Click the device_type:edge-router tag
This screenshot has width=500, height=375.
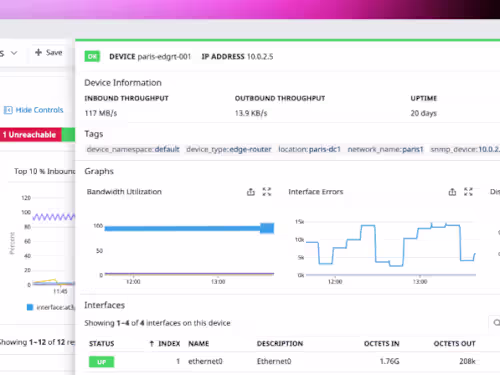pos(229,149)
